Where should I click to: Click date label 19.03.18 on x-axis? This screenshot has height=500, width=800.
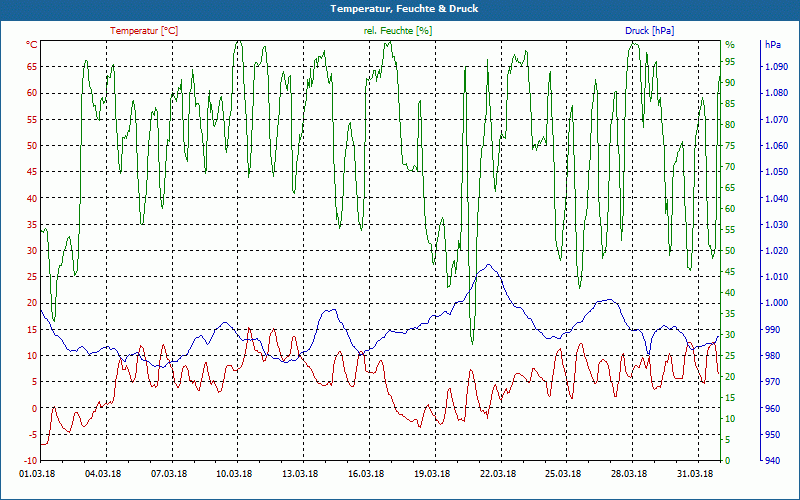[432, 473]
